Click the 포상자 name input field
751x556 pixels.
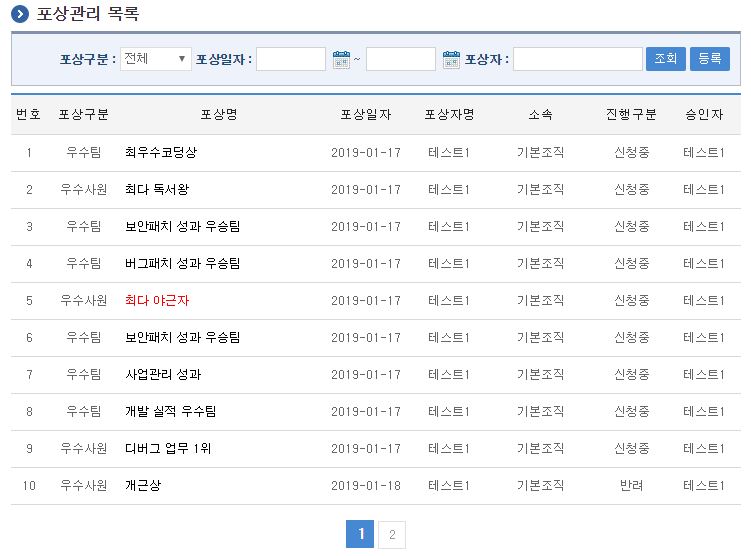point(577,59)
